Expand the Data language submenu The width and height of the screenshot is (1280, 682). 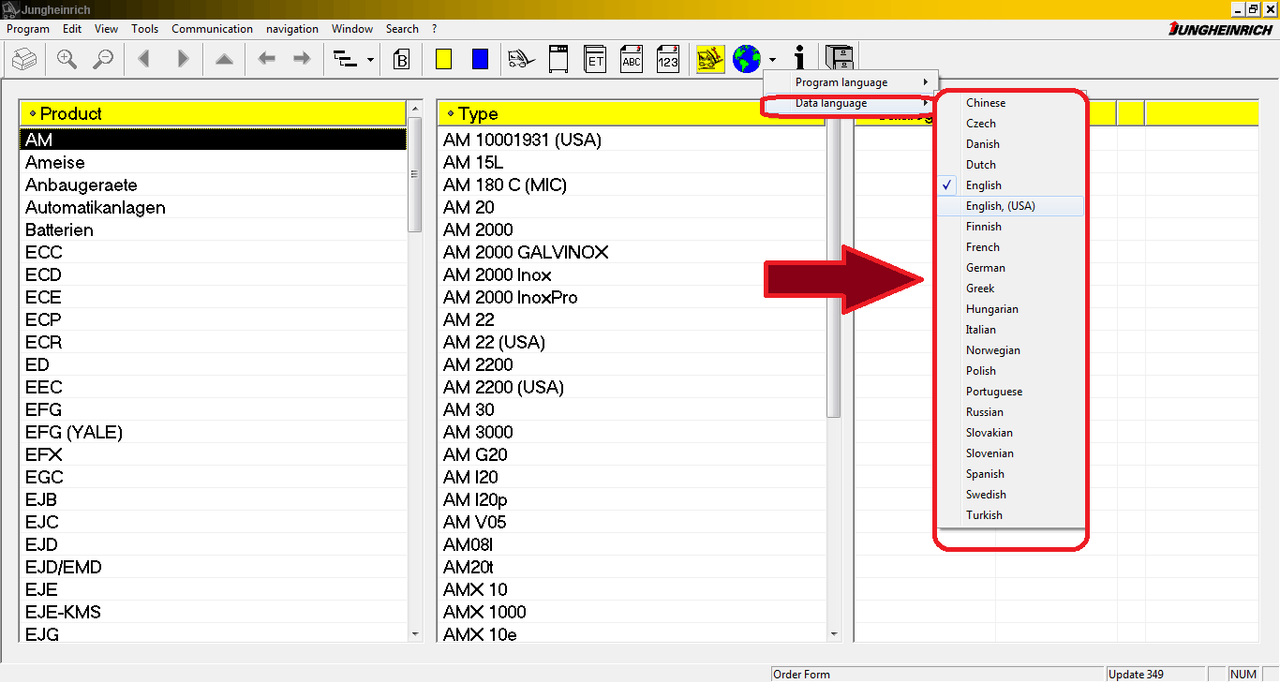pyautogui.click(x=849, y=103)
